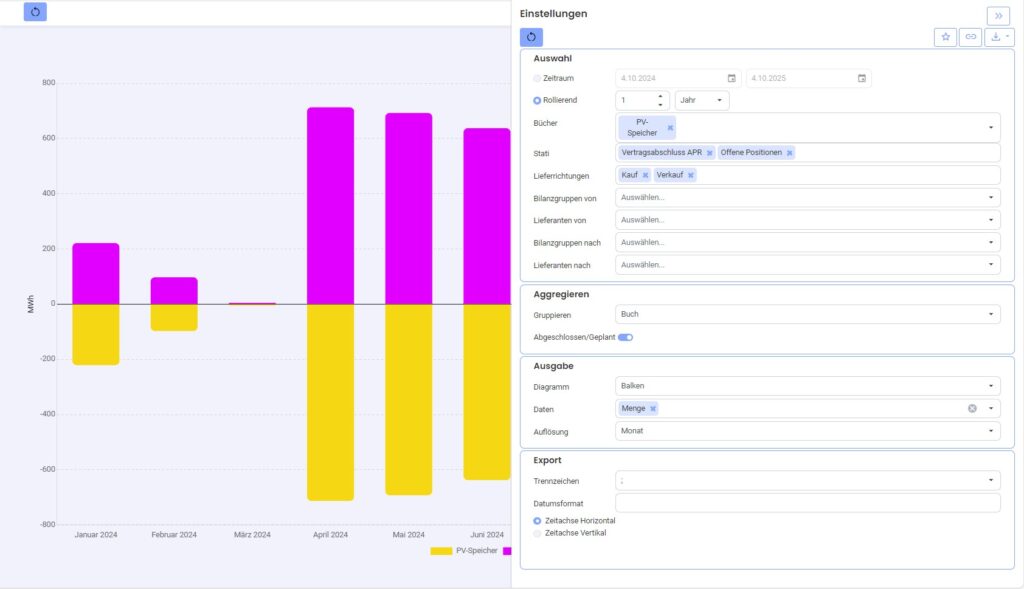Toggle the Abgeschlossen/Geplant switch

coord(626,338)
